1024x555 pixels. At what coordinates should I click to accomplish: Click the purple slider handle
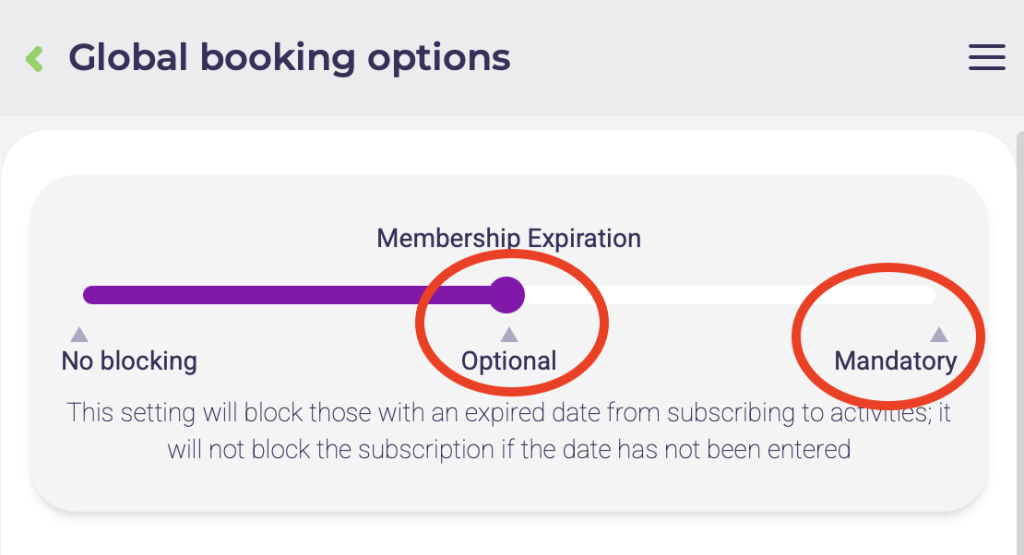[508, 294]
